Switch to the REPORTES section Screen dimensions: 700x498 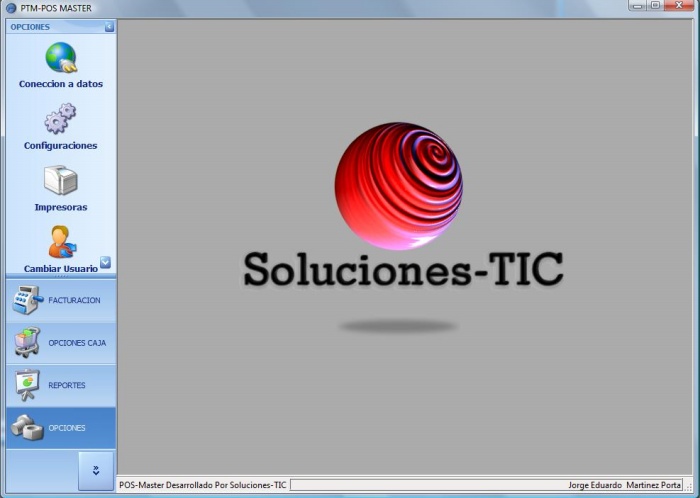tap(61, 385)
